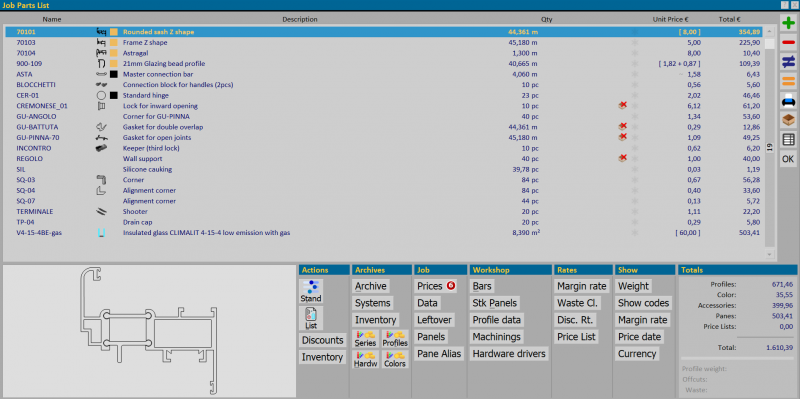Sort by the Qty column header
Image resolution: width=800 pixels, height=399 pixels.
tap(546, 19)
